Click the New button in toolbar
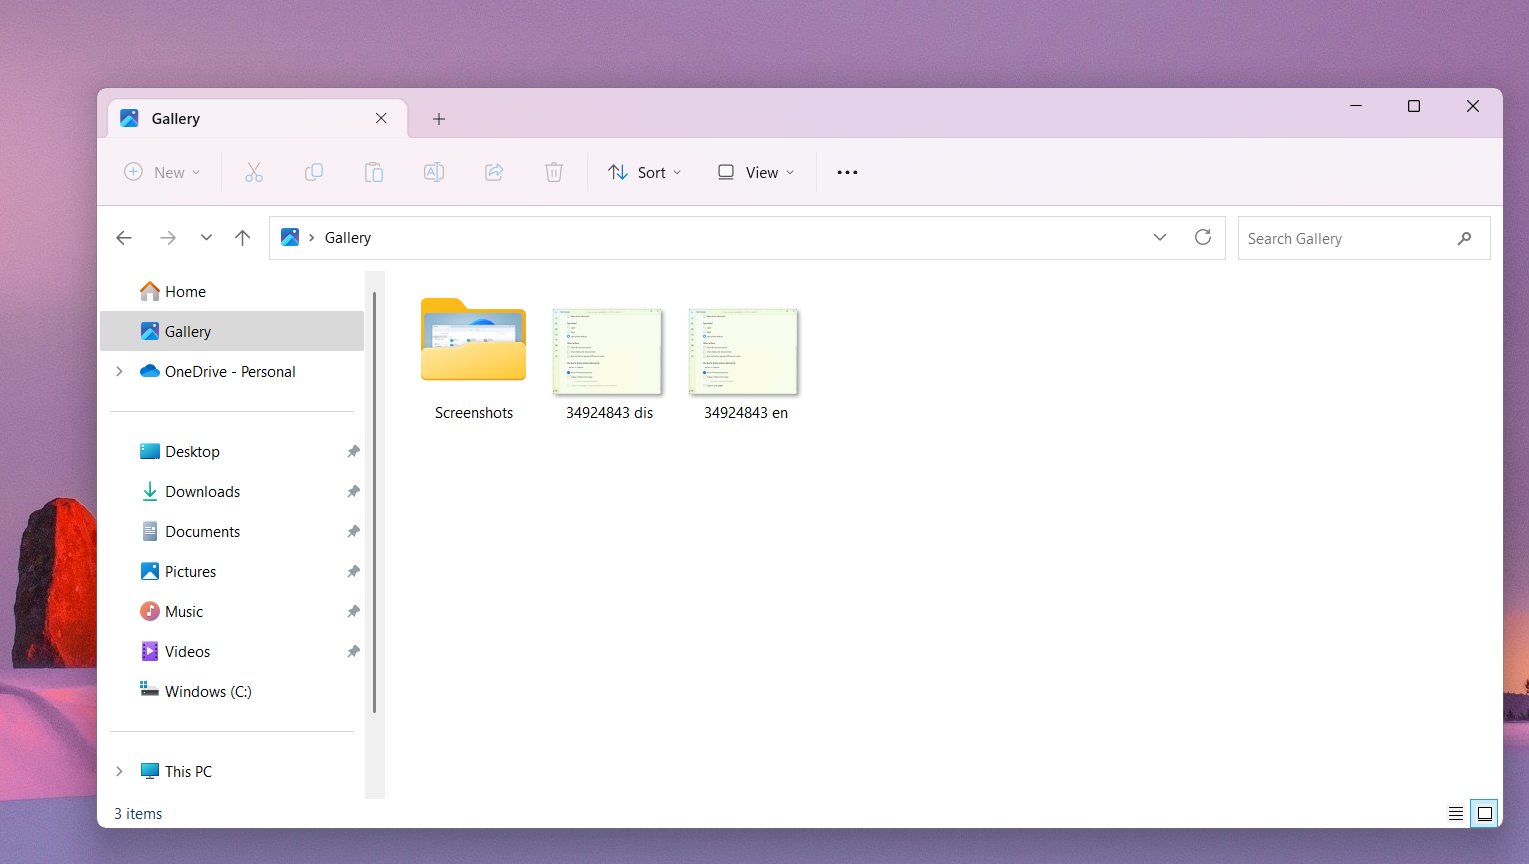Viewport: 1529px width, 864px height. (162, 172)
